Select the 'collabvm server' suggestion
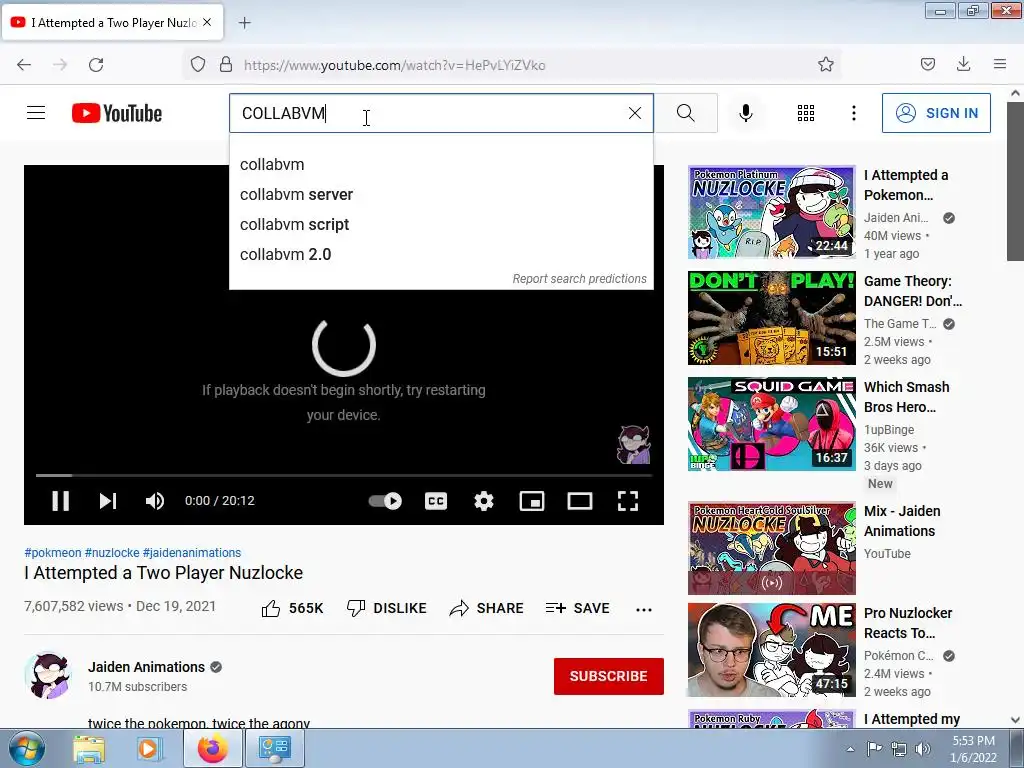The height and width of the screenshot is (768, 1024). point(441,195)
